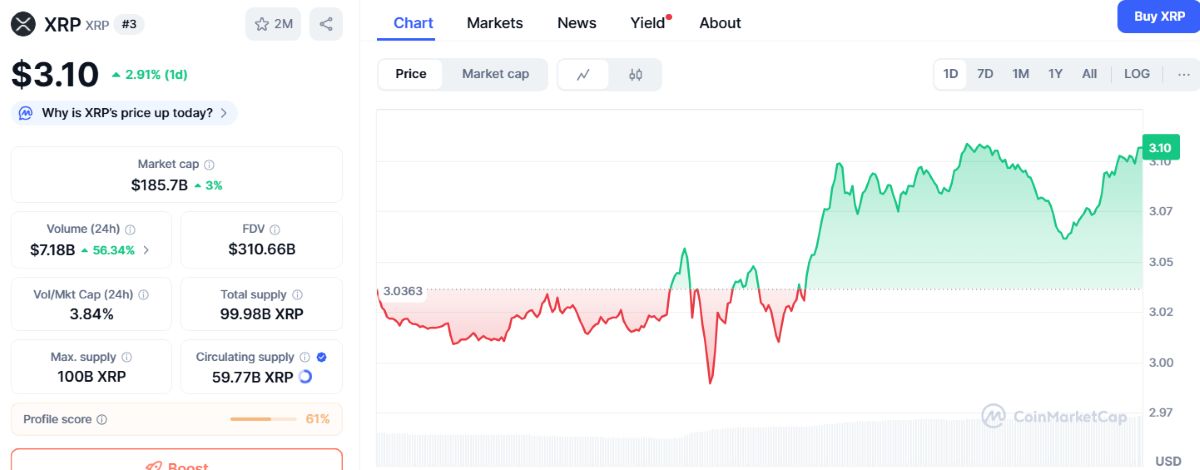This screenshot has height=470, width=1200.
Task: Click the $7.18B volume value
Action: tap(52, 250)
